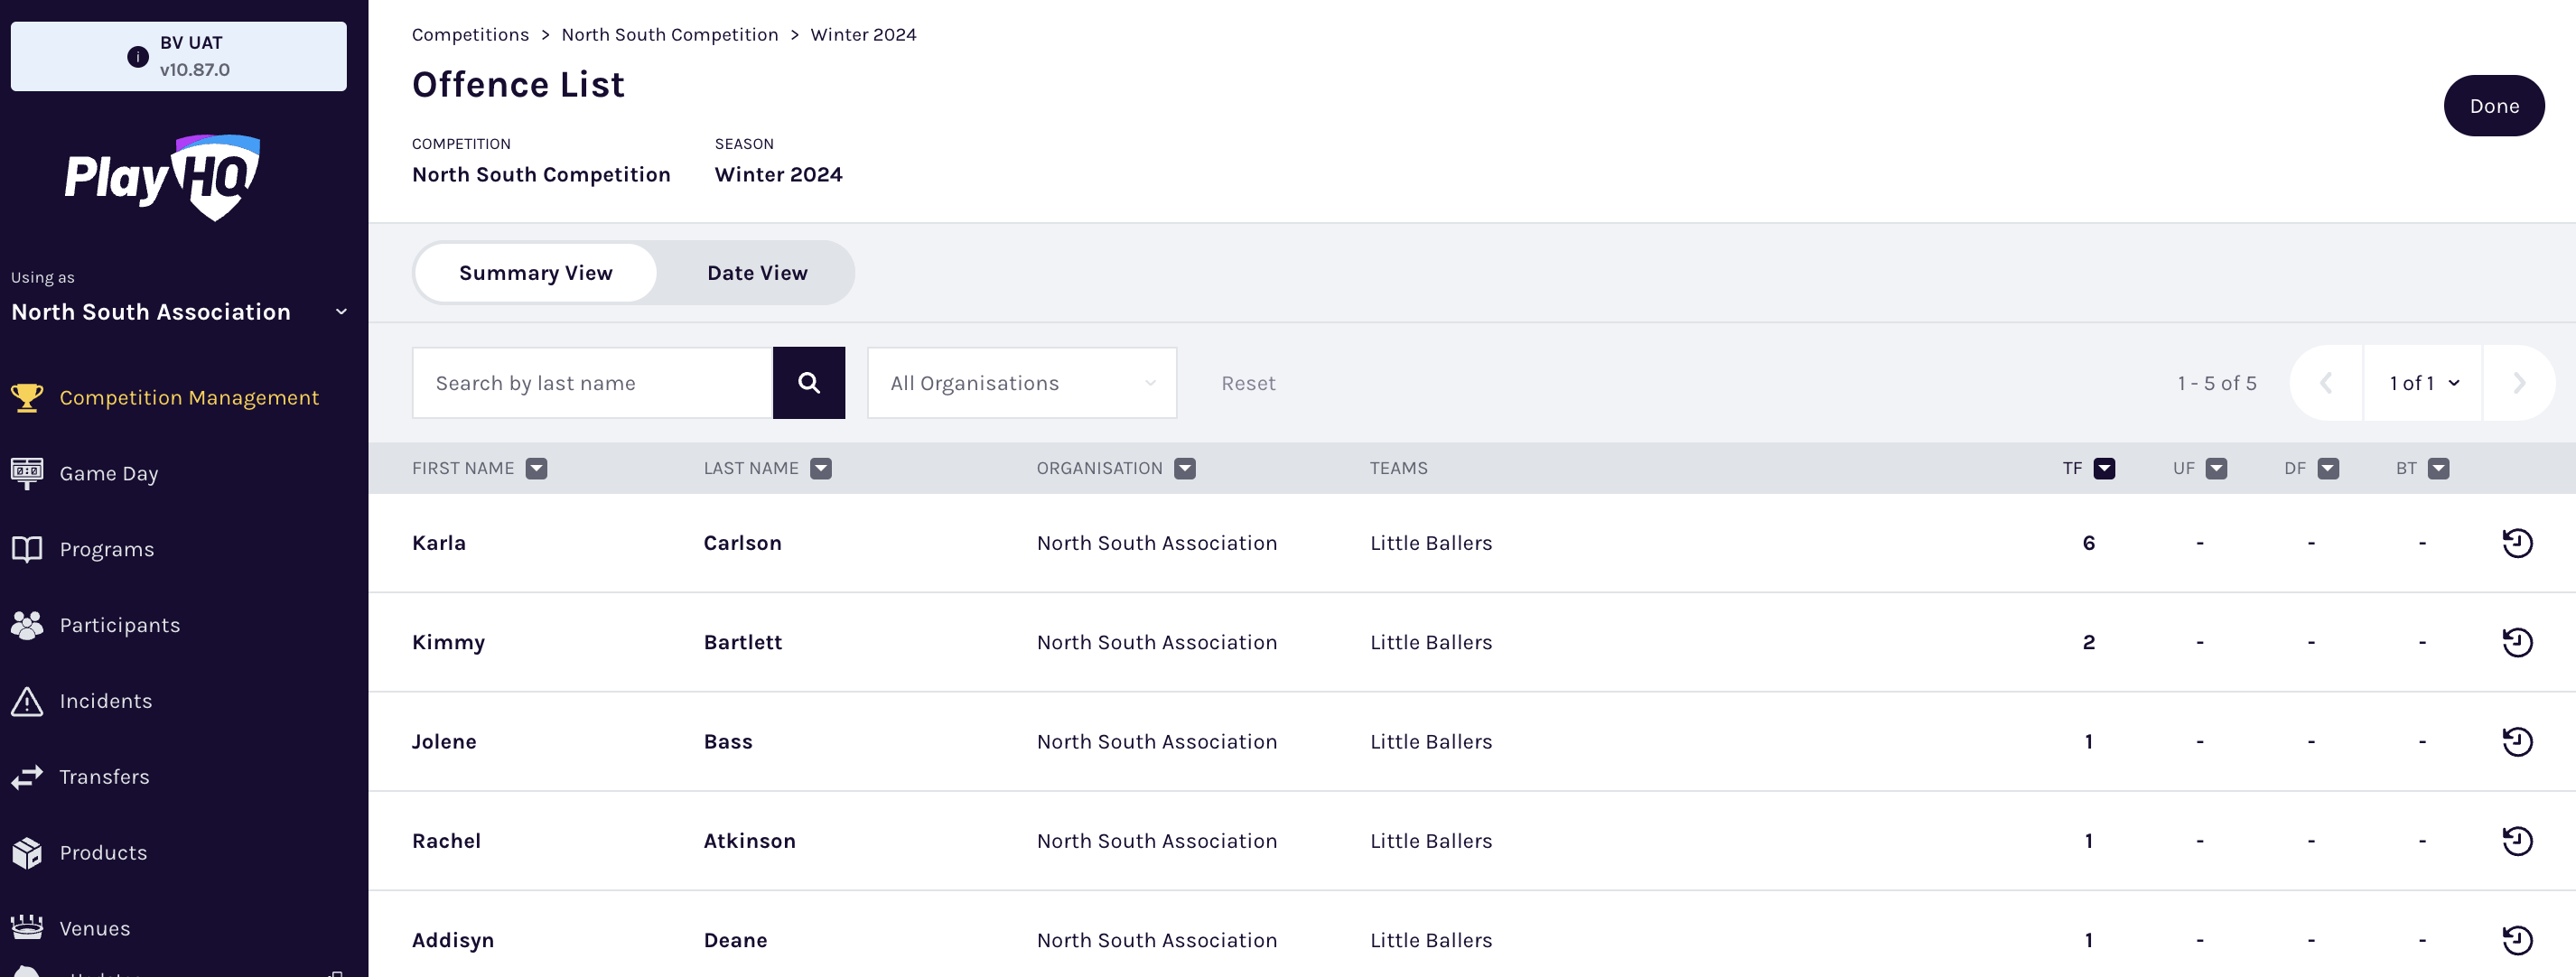Open the Participants menu item

120,625
